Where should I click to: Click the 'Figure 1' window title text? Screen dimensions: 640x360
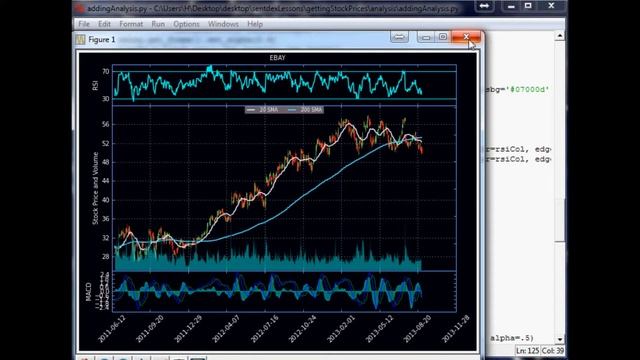[102, 40]
